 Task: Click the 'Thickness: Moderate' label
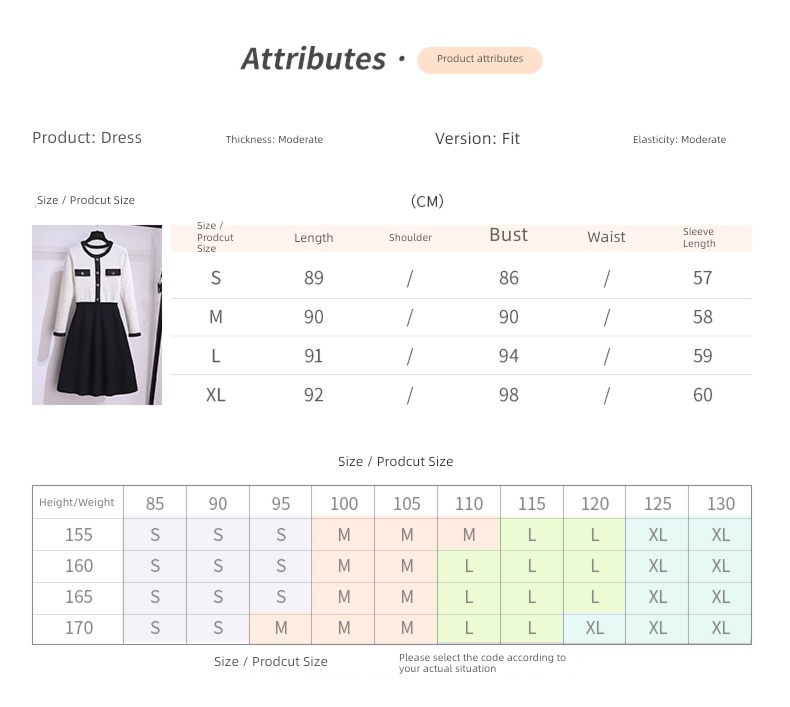point(274,139)
